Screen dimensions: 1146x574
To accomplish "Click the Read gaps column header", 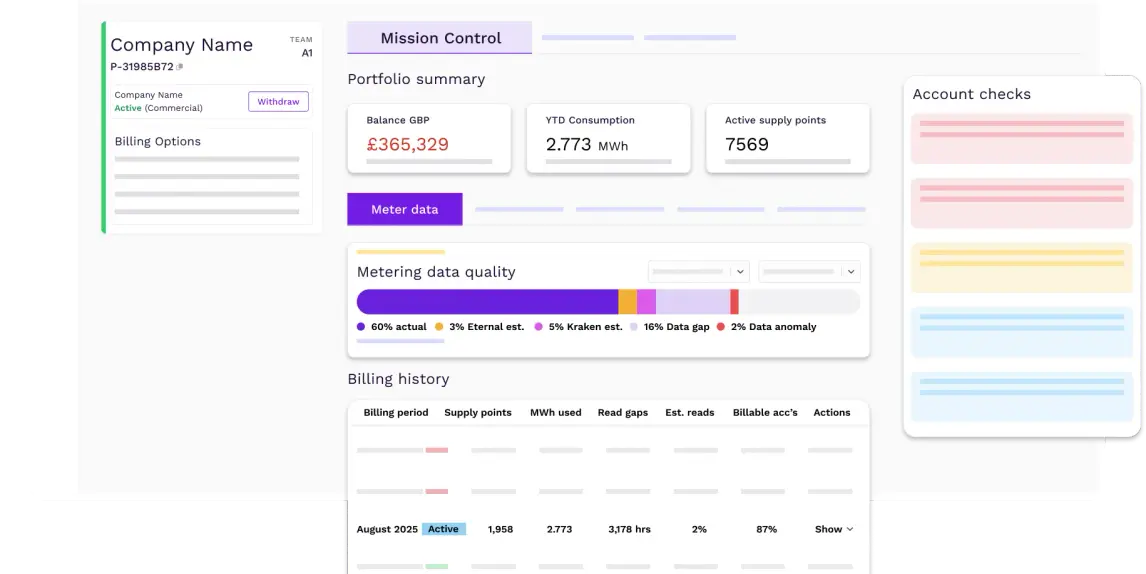I will coord(623,412).
